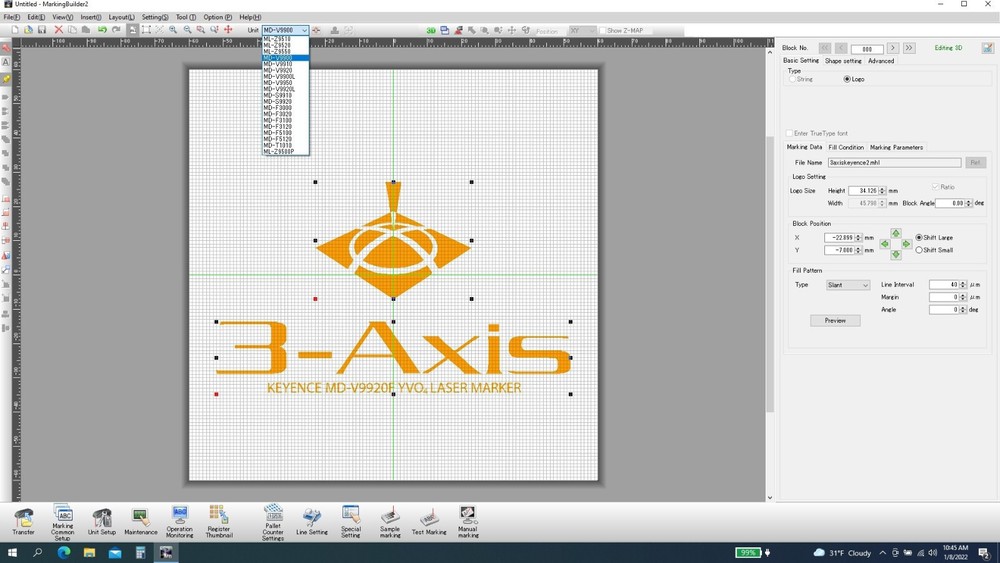Screen dimensions: 1000x563
Task: Choose MD-F3000 from the unit list
Action: click(286, 108)
